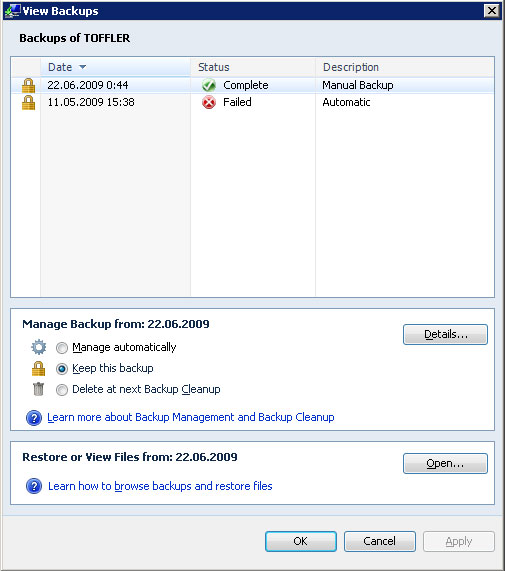The image size is (505, 571).
Task: Click Open to restore or view files
Action: click(x=445, y=463)
